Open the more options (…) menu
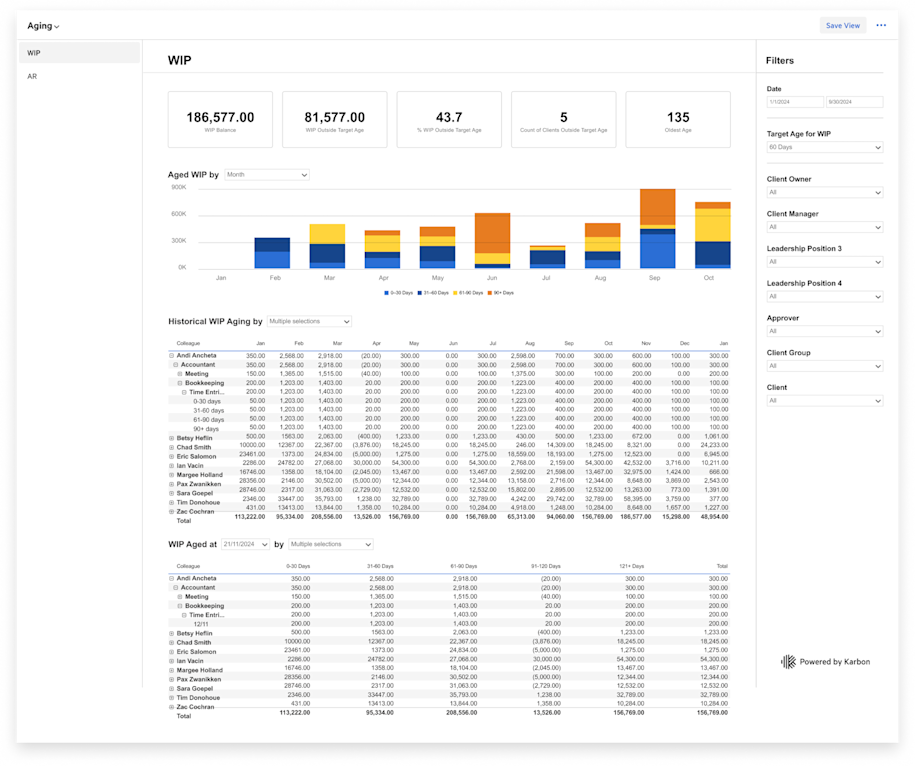 coord(881,25)
